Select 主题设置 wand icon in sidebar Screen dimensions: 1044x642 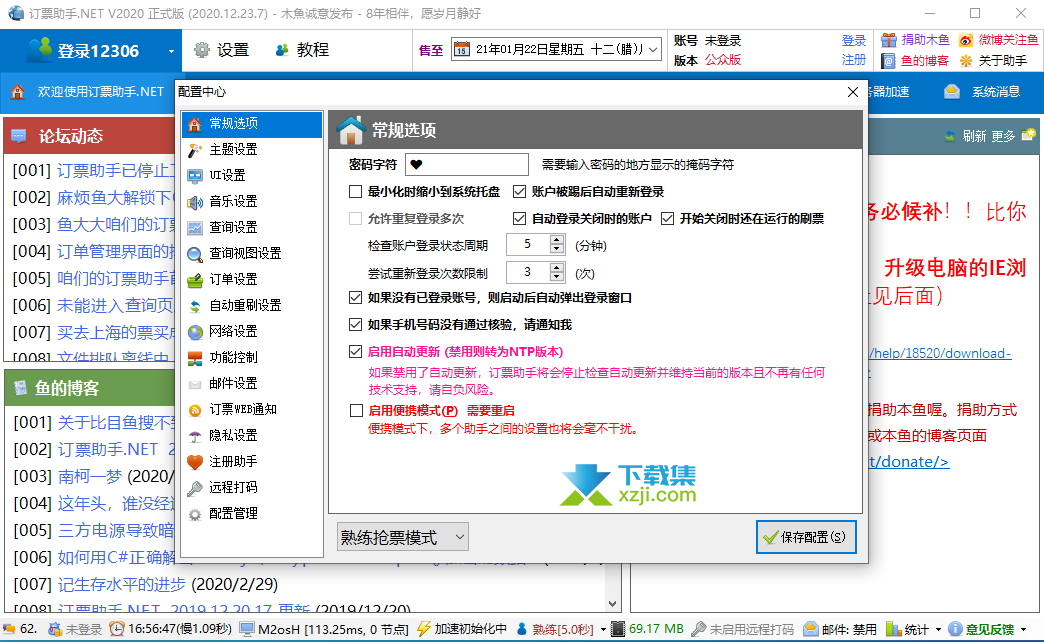tap(194, 150)
